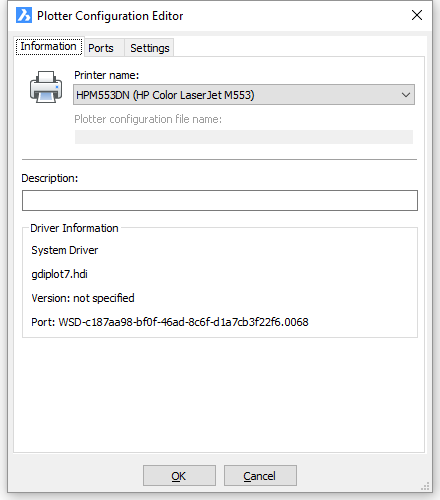Viewport: 440px width, 500px height.
Task: Focus the Description text field
Action: [220, 200]
